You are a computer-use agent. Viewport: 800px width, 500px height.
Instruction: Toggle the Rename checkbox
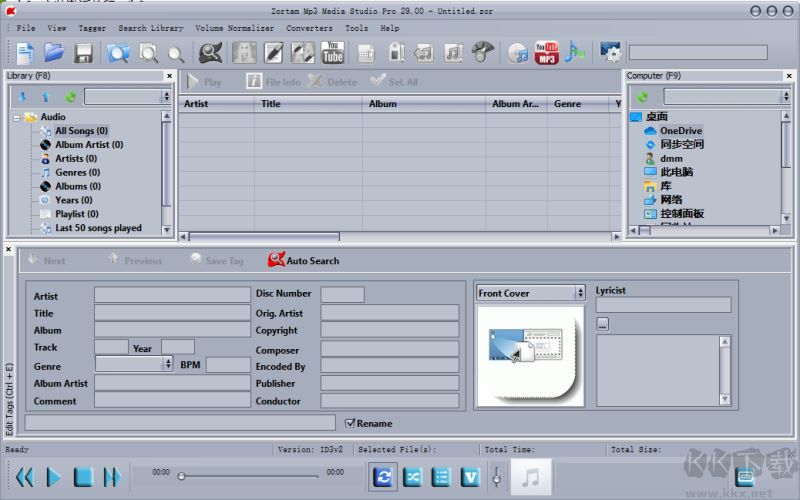pyautogui.click(x=350, y=423)
